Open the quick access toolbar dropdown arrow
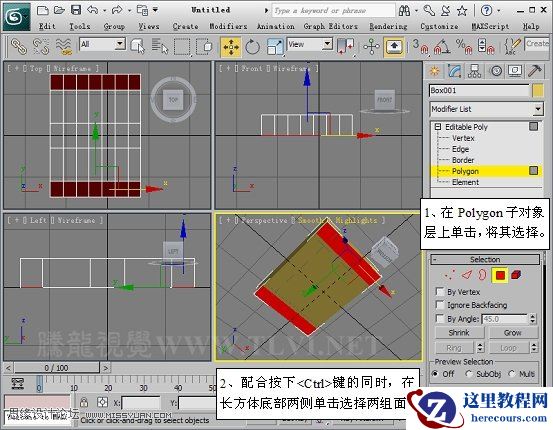Screen dimensions: 553x430 click(x=156, y=10)
